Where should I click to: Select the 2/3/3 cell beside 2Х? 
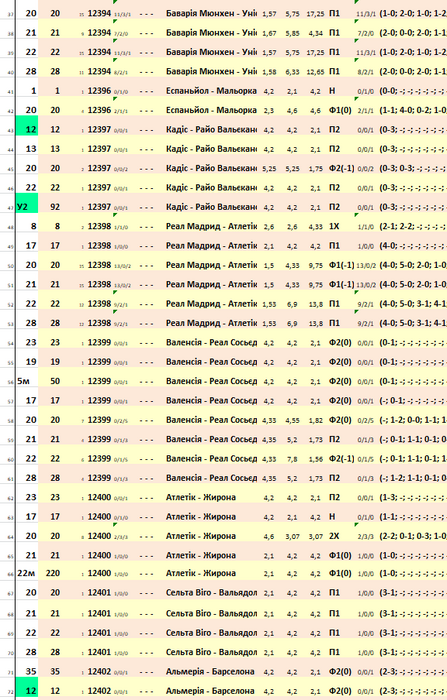(x=365, y=537)
